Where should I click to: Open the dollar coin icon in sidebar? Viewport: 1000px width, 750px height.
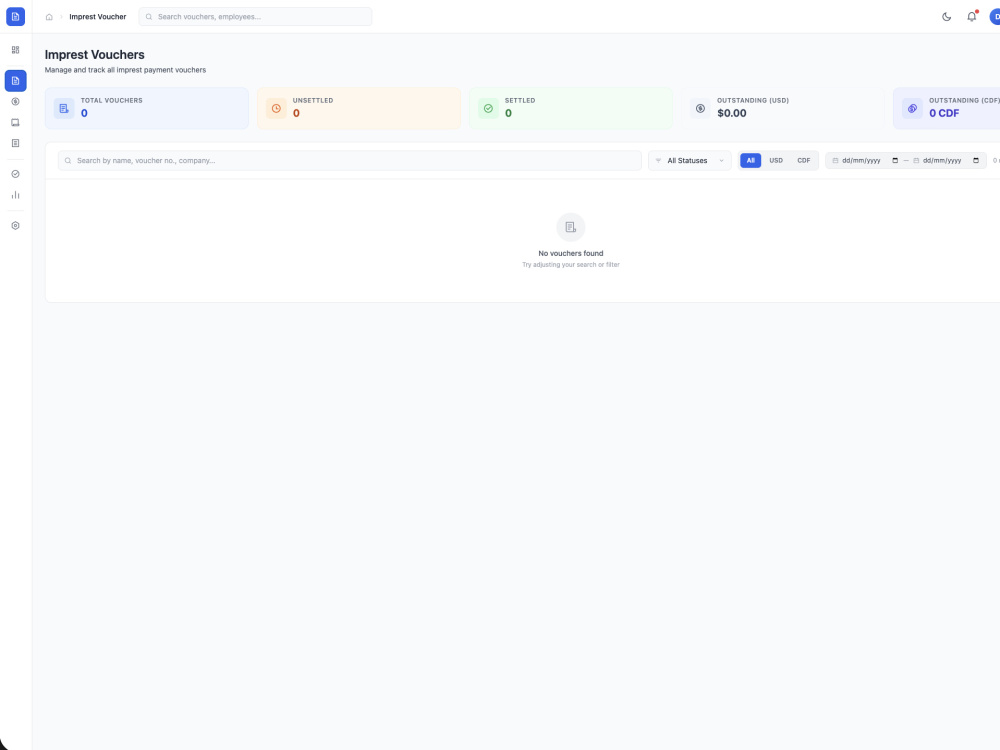point(15,101)
